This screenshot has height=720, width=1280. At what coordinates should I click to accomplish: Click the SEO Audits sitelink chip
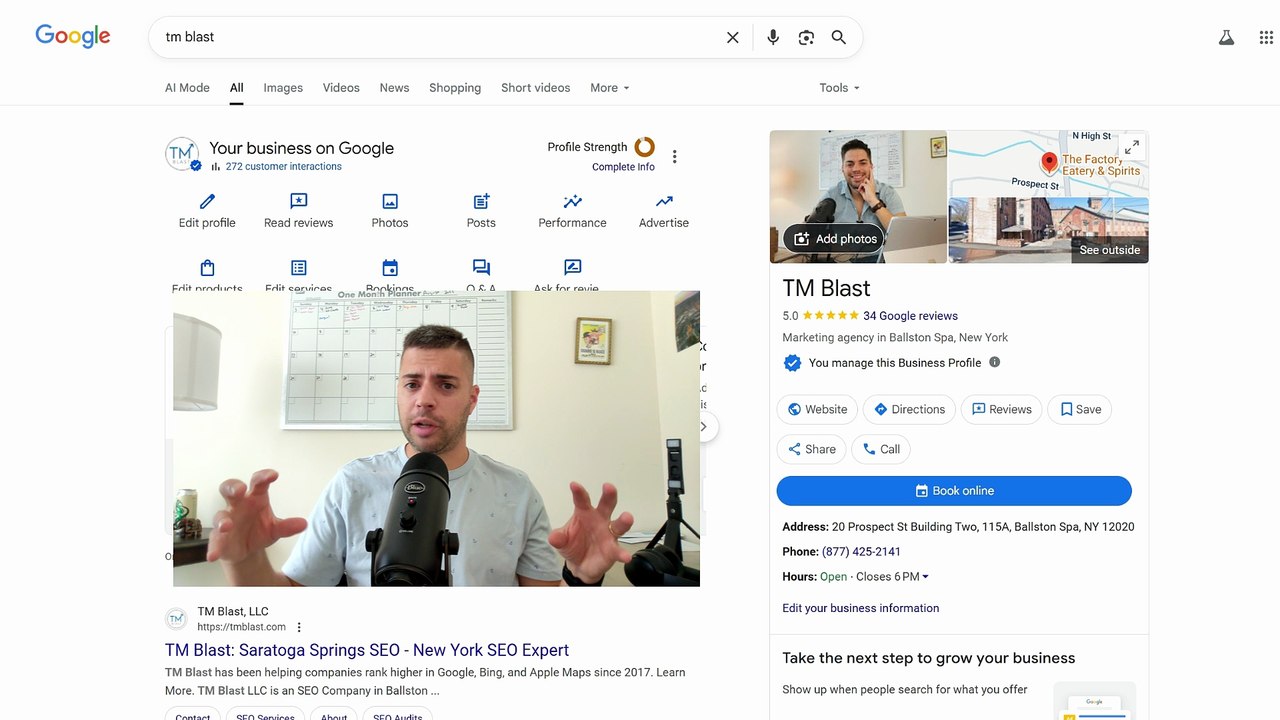point(398,714)
